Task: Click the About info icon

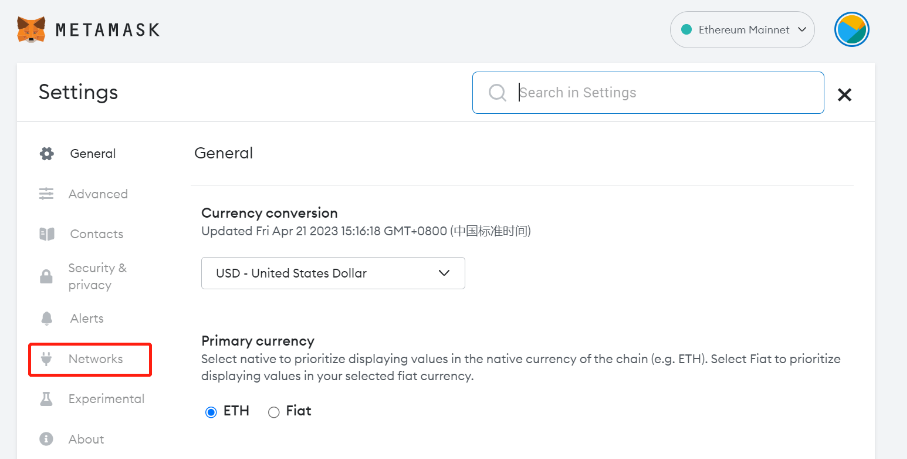Action: 46,439
